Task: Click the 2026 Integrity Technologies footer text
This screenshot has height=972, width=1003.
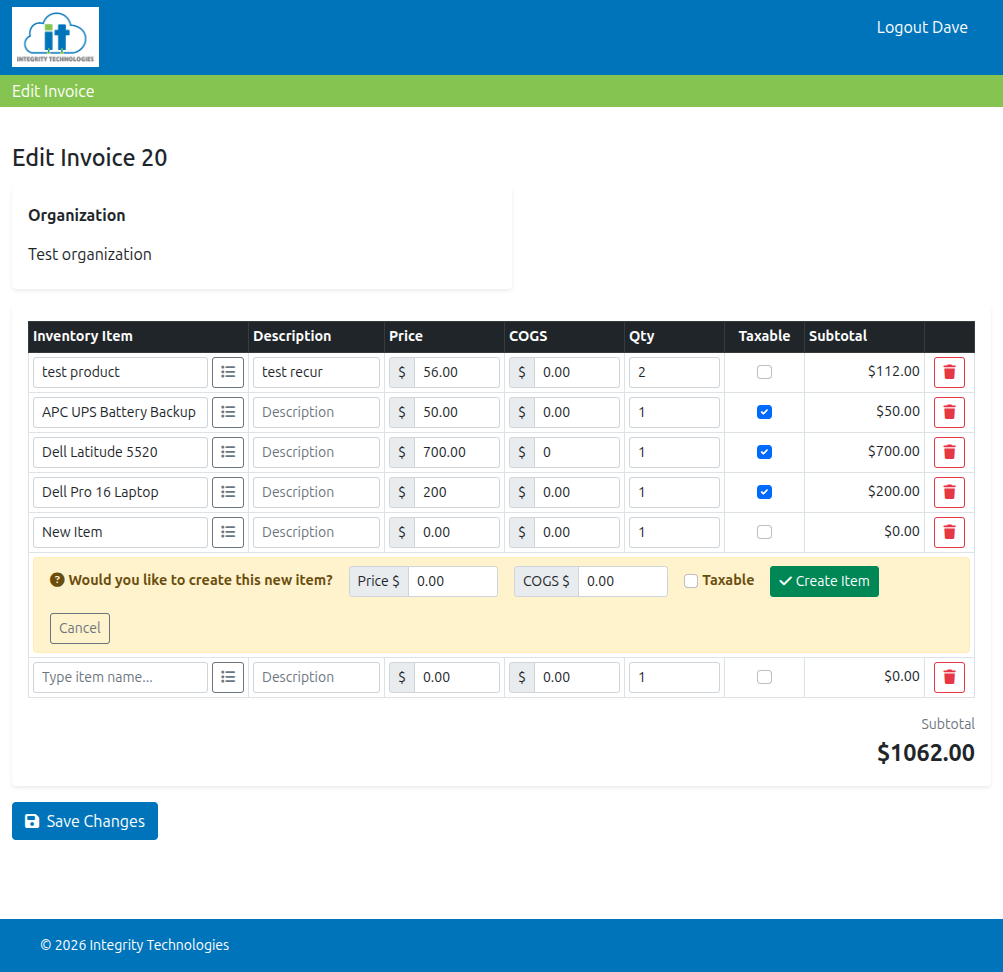Action: click(x=135, y=945)
